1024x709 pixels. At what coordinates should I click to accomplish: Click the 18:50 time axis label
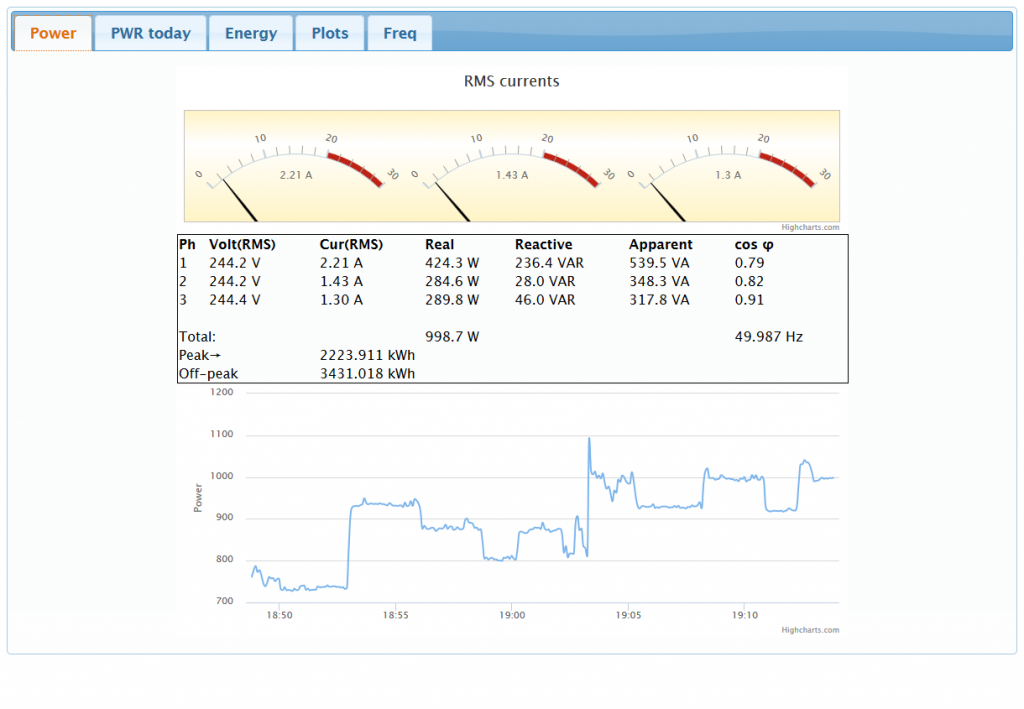tap(280, 615)
